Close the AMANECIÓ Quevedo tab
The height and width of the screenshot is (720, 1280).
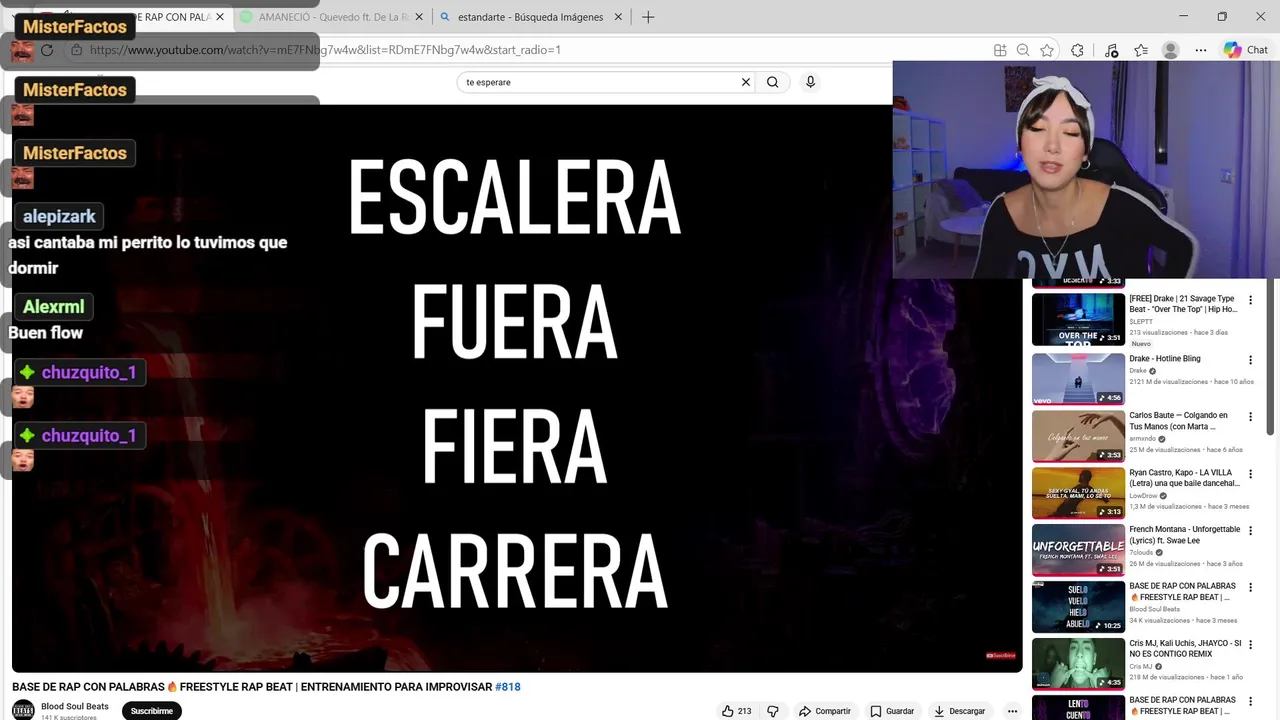419,17
